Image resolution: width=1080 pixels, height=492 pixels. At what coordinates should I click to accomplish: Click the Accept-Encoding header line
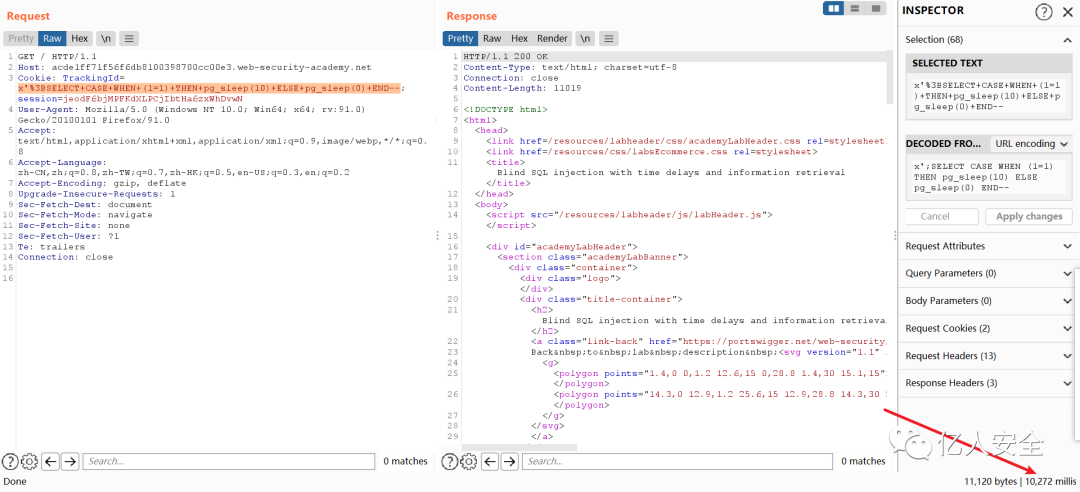coord(102,183)
